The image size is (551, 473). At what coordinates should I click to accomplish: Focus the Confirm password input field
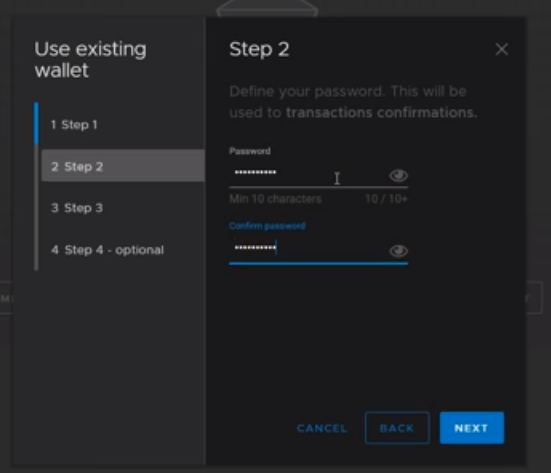[x=309, y=248]
